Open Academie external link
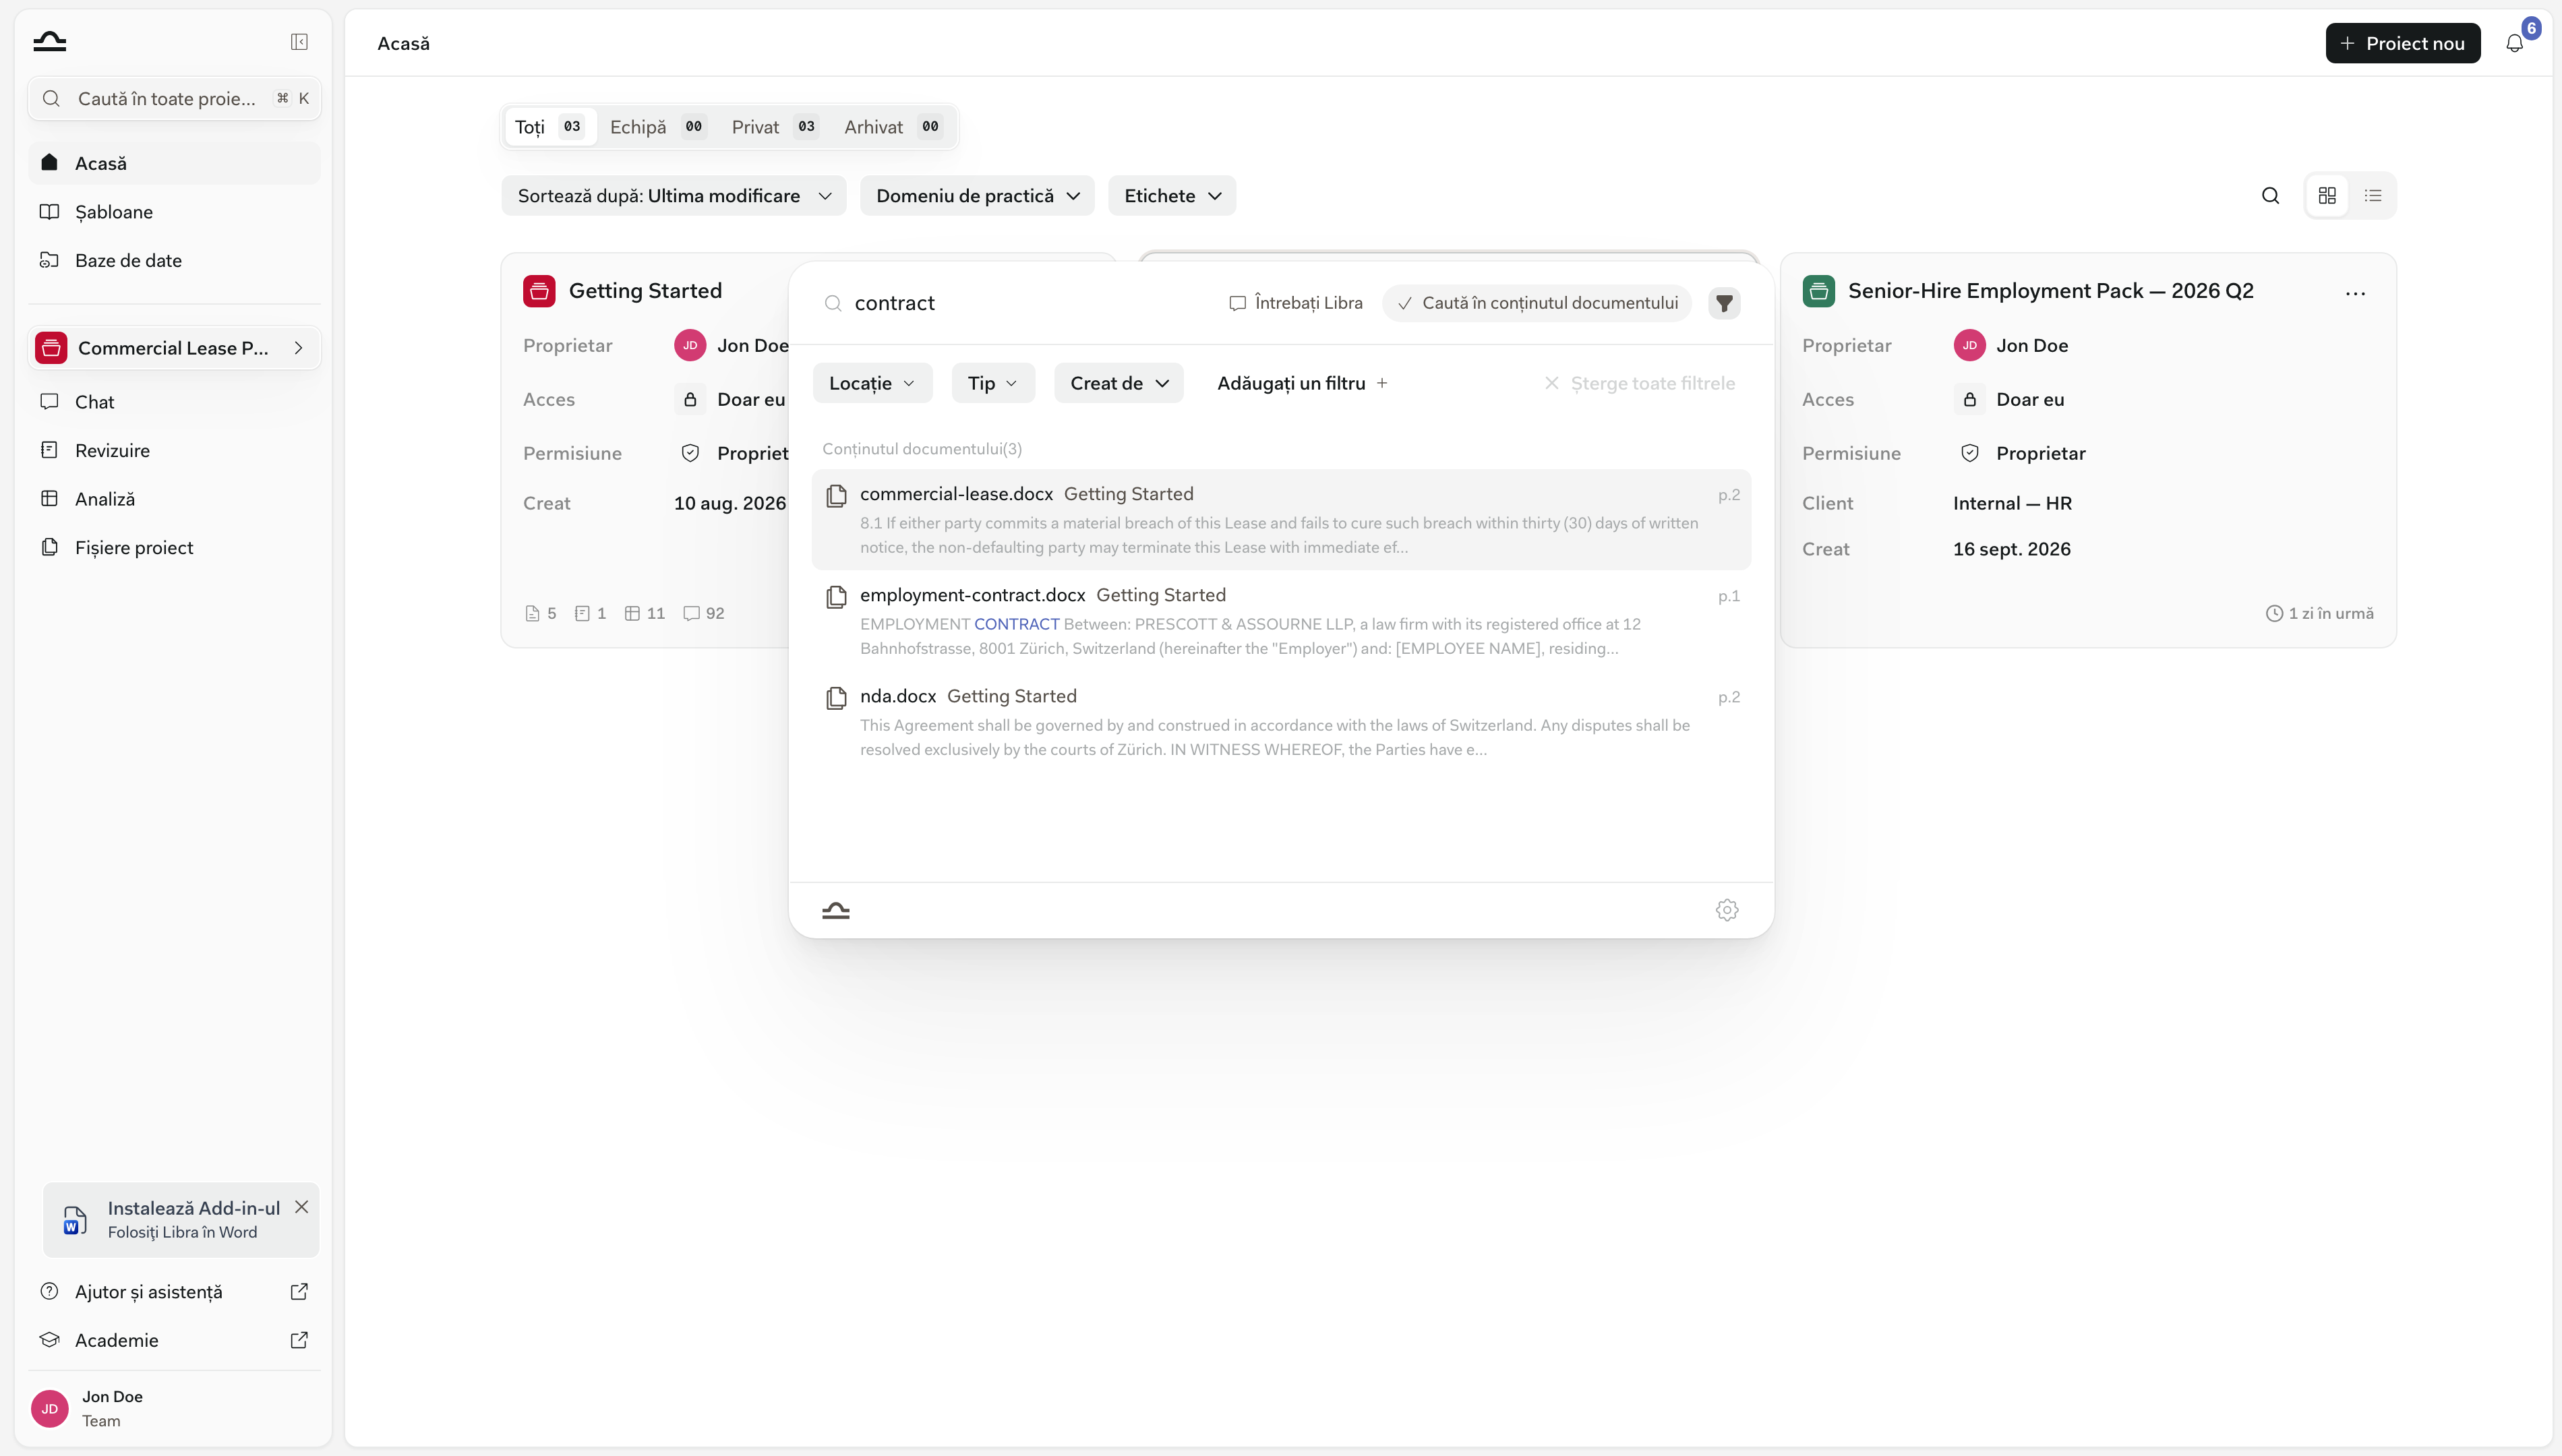This screenshot has height=1456, width=2562. click(299, 1340)
